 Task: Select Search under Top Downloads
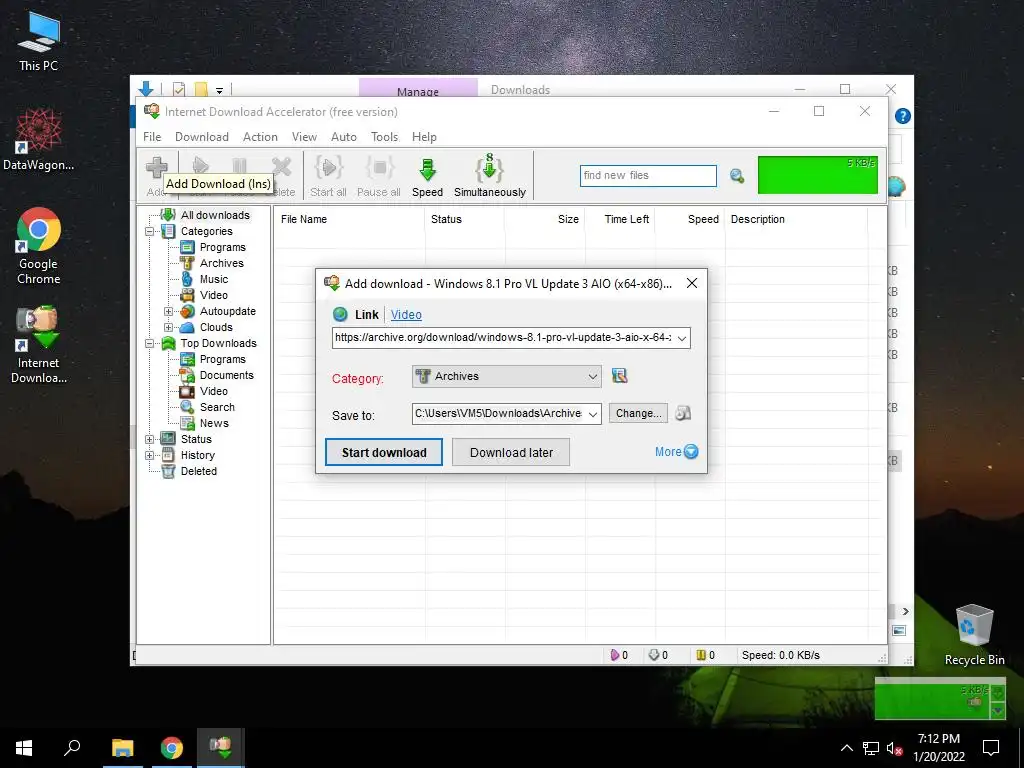click(217, 407)
